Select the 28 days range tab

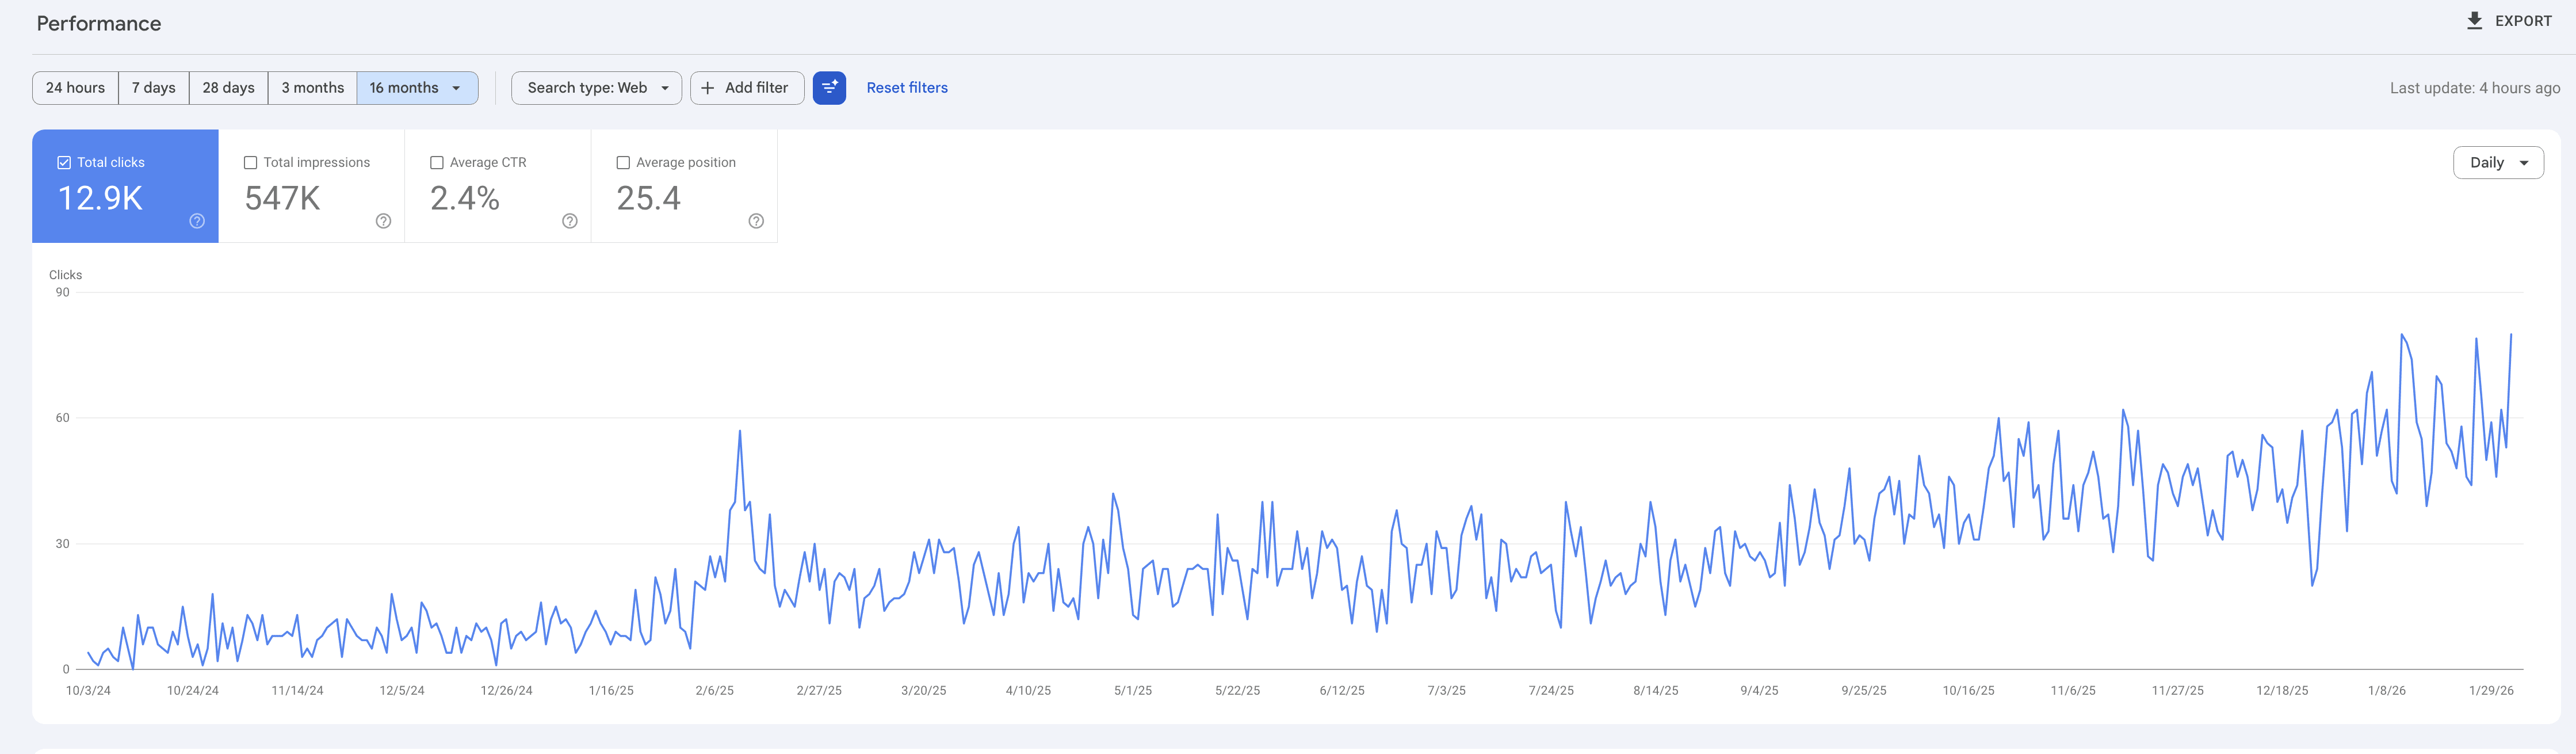(x=228, y=88)
